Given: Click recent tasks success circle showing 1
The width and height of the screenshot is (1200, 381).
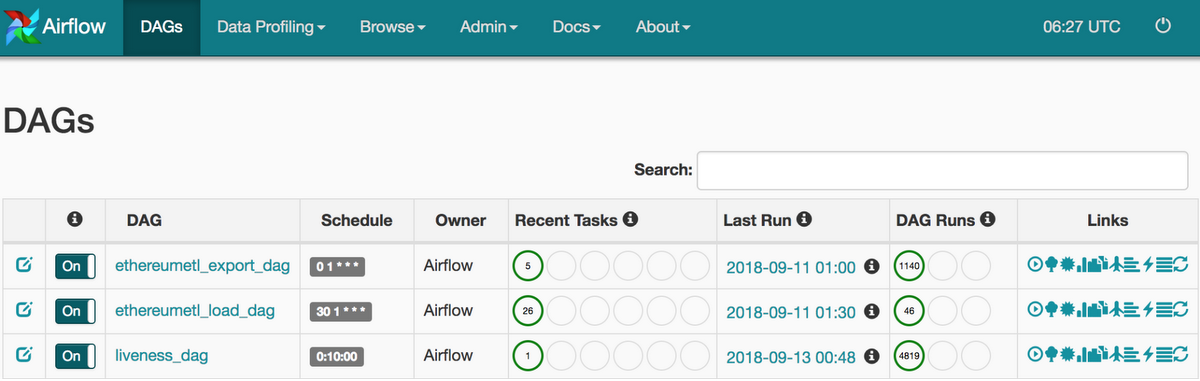Looking at the screenshot, I should [527, 356].
